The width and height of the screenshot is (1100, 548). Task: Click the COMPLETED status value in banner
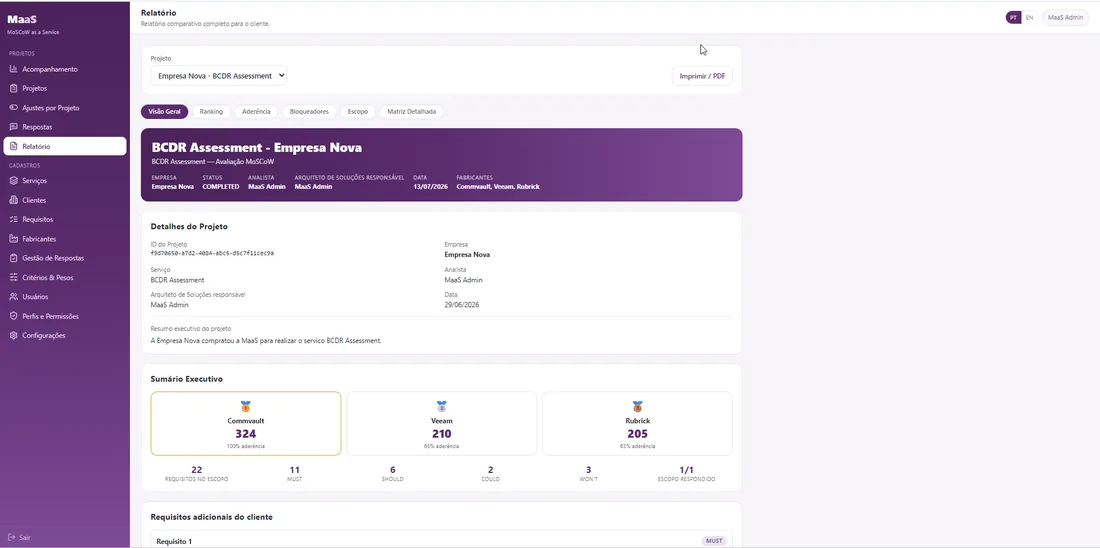tap(221, 187)
